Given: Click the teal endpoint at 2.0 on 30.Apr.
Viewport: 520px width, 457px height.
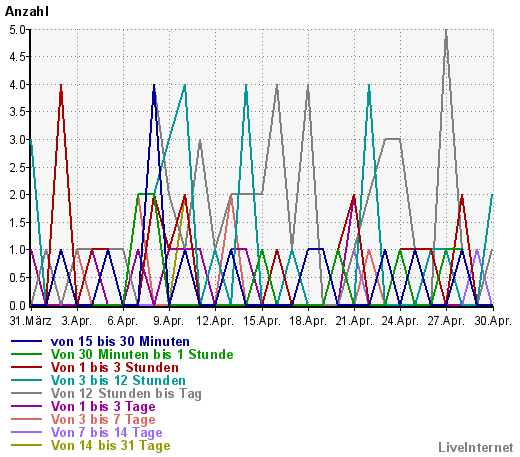Looking at the screenshot, I should pyautogui.click(x=492, y=195).
